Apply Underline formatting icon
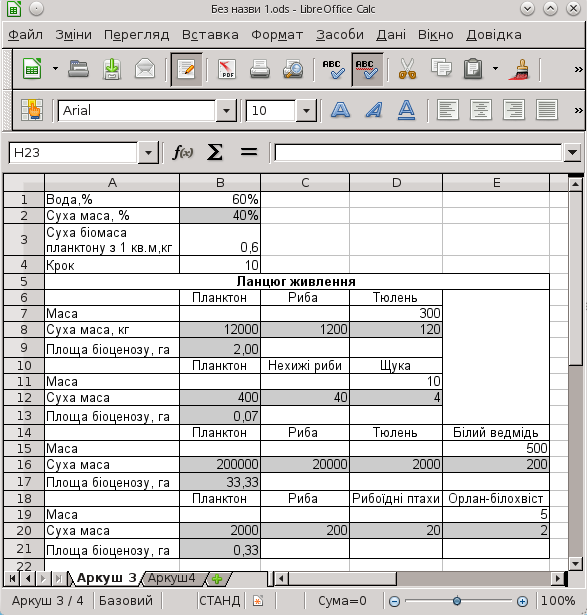587x615 pixels. click(x=406, y=110)
